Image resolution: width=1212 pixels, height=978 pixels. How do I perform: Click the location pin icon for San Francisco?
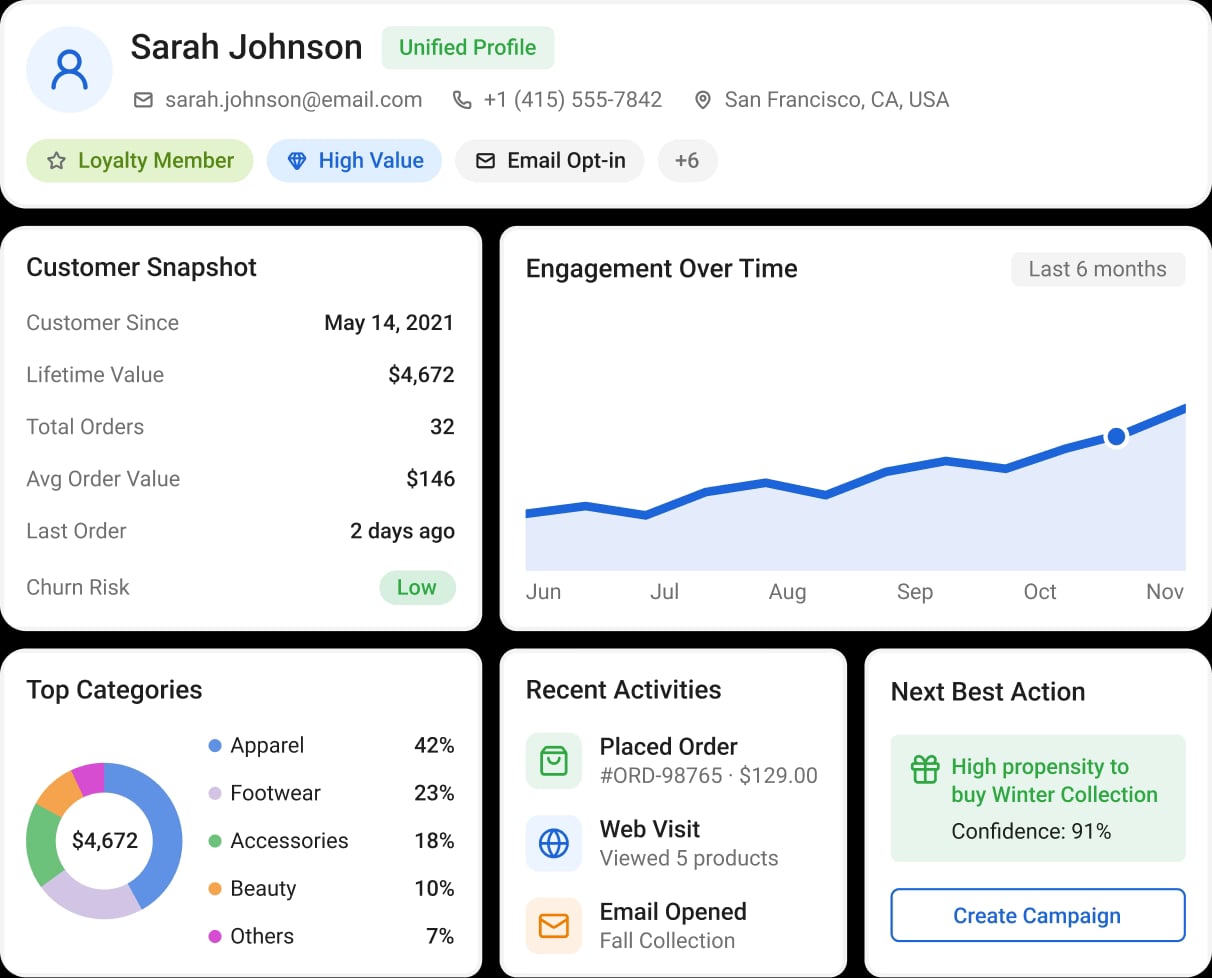703,100
